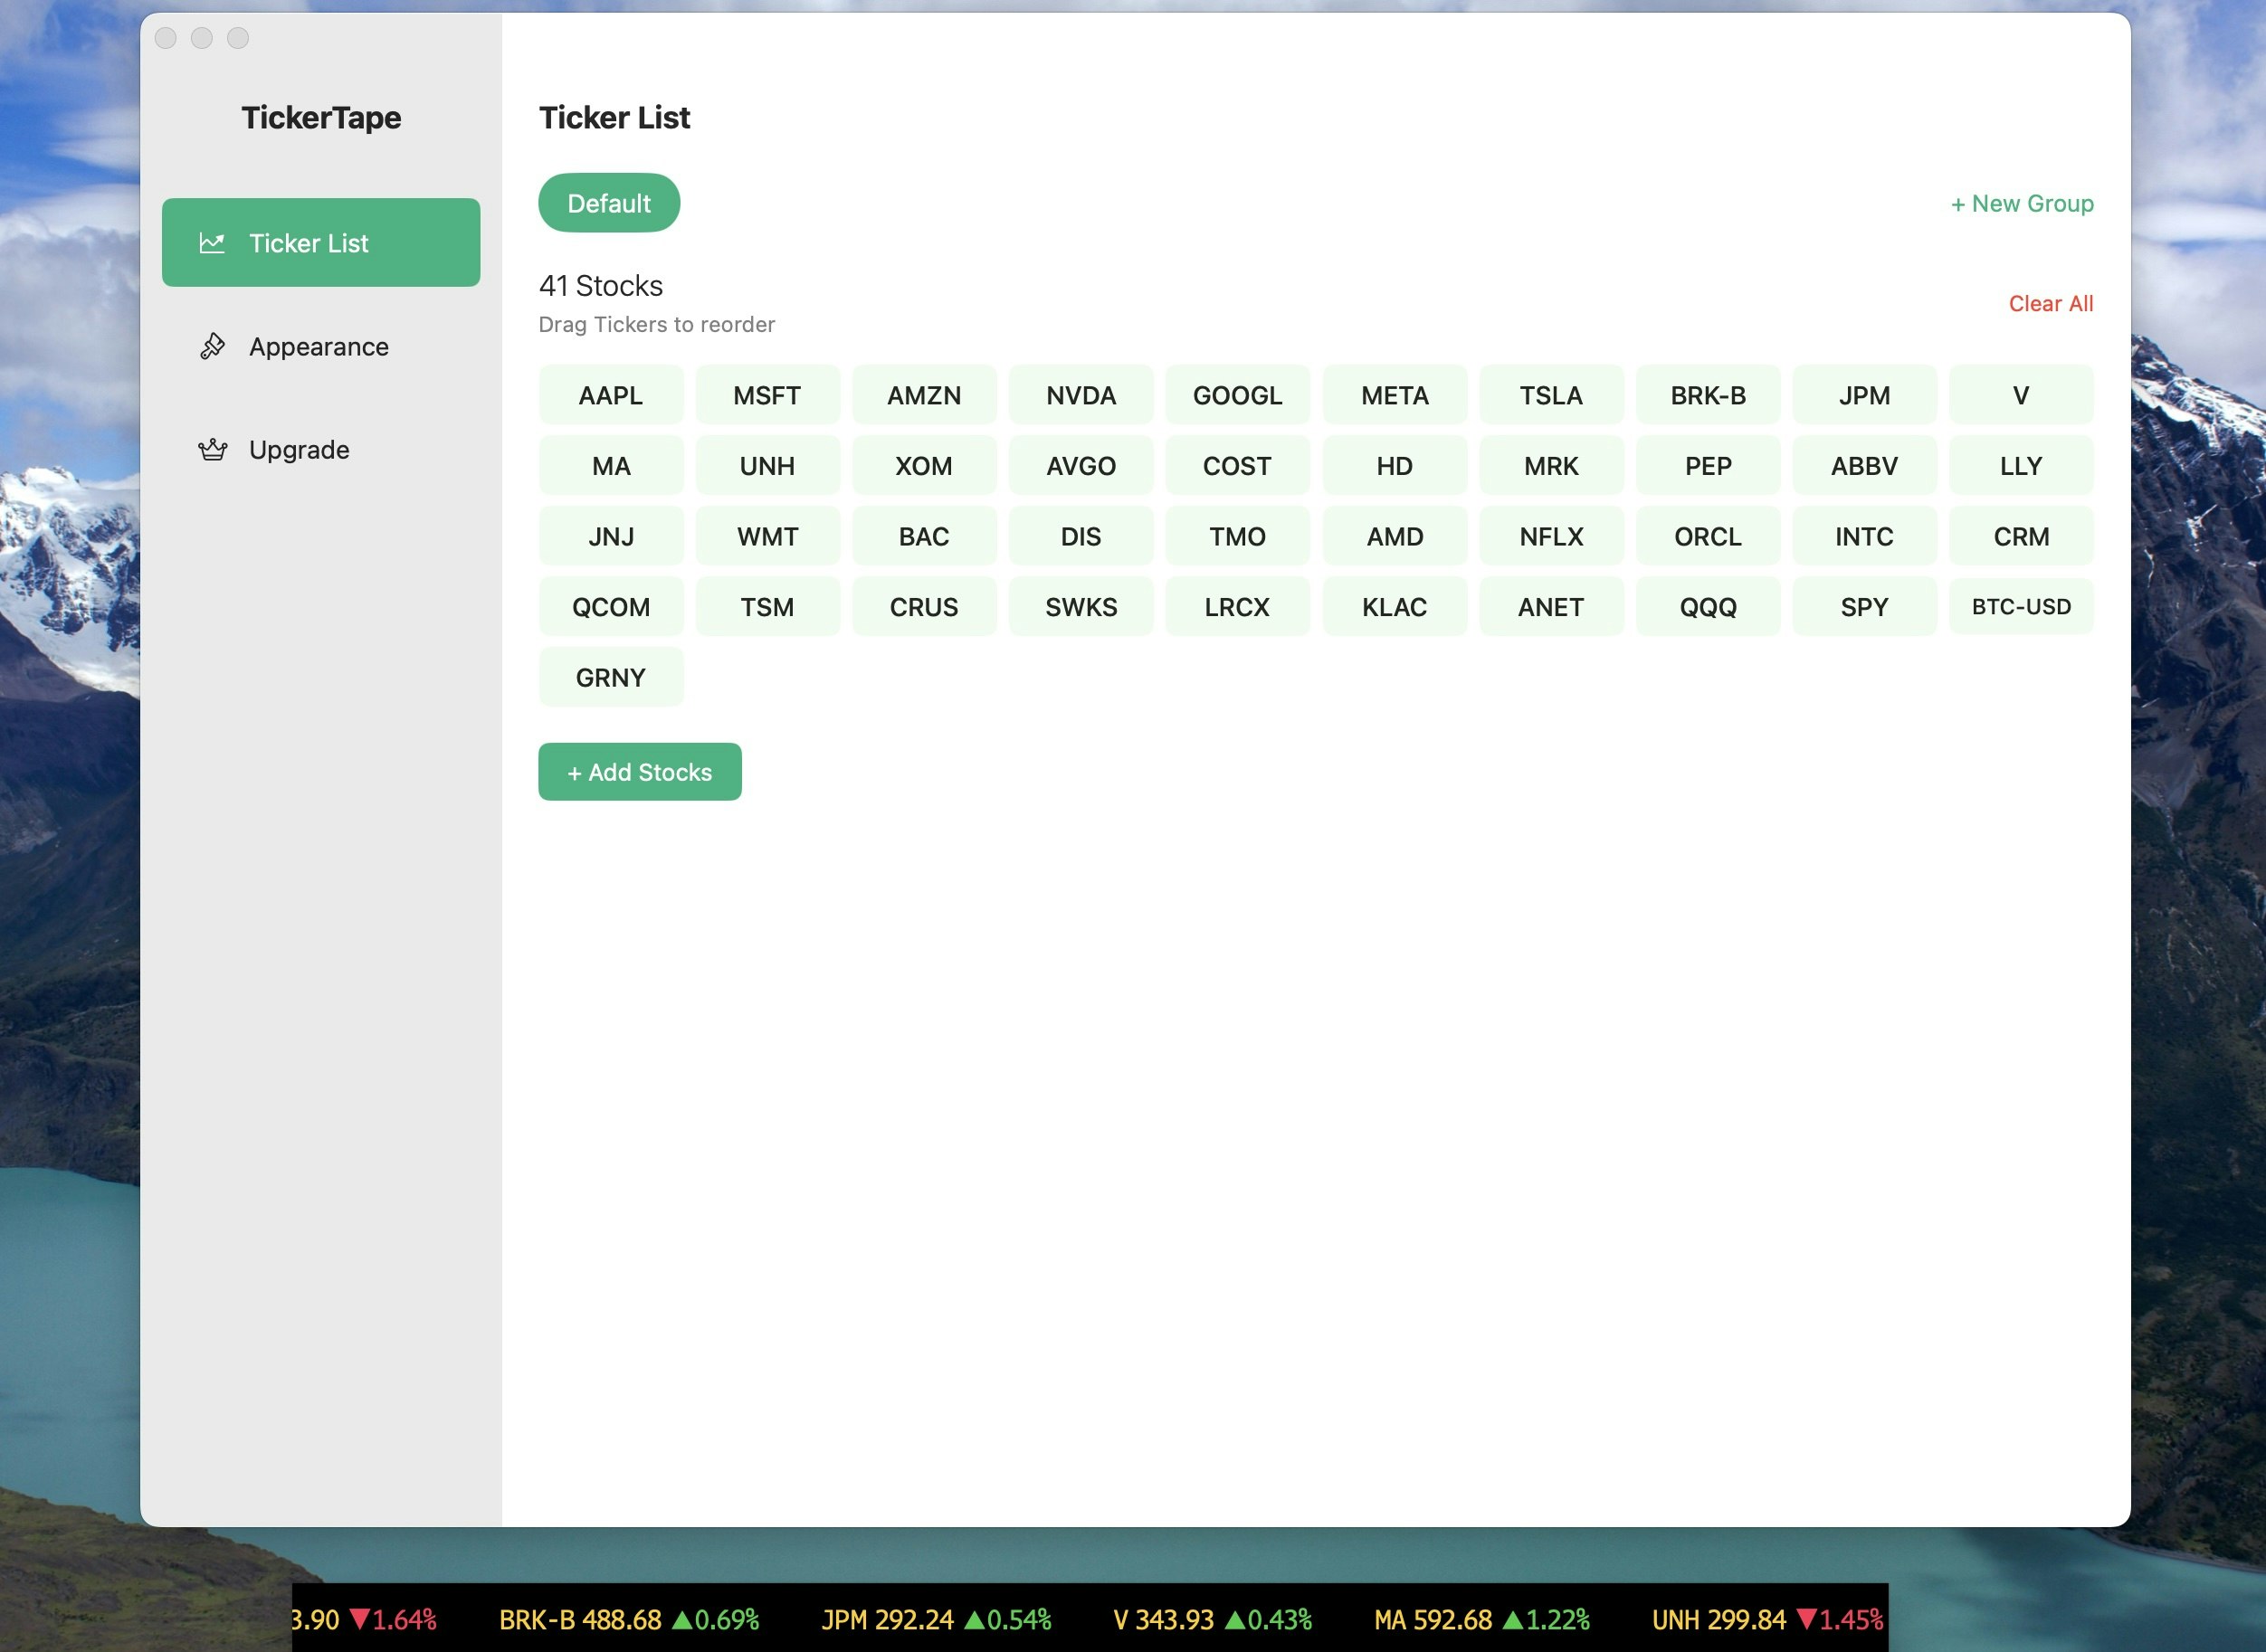Viewport: 2266px width, 1652px height.
Task: Click the SPY ticker chip
Action: [1865, 607]
